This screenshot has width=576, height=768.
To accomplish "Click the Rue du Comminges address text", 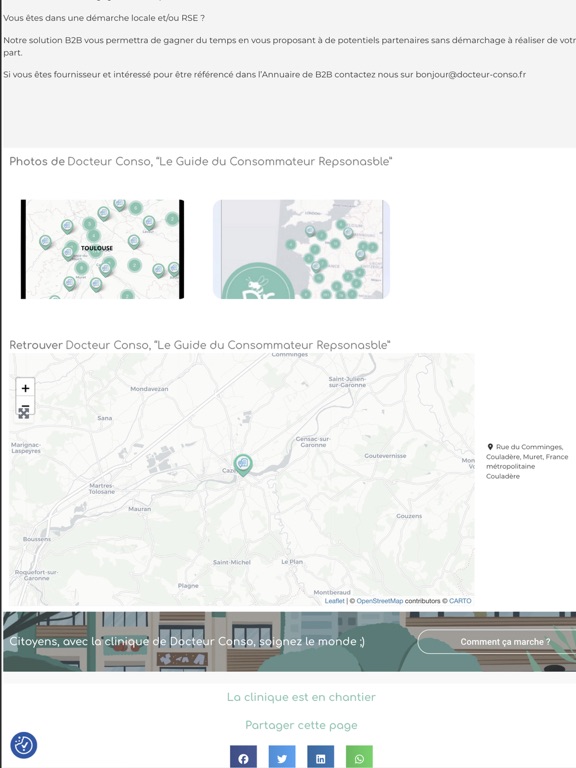I will pos(527,461).
